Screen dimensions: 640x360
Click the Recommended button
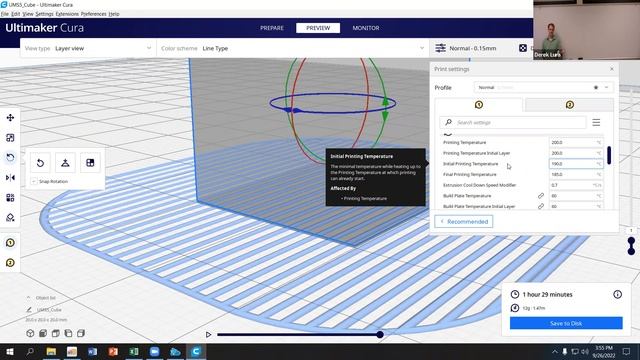pos(464,222)
